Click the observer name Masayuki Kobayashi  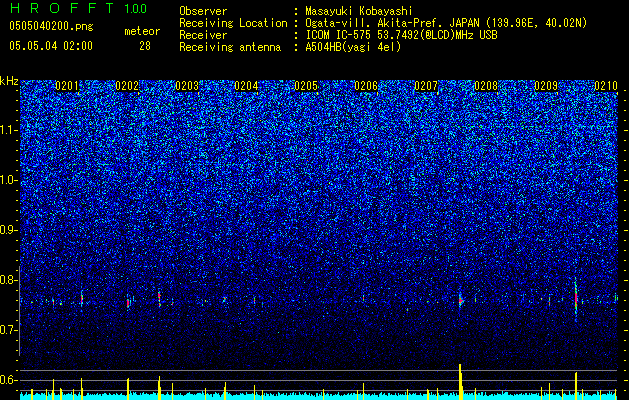tap(359, 11)
